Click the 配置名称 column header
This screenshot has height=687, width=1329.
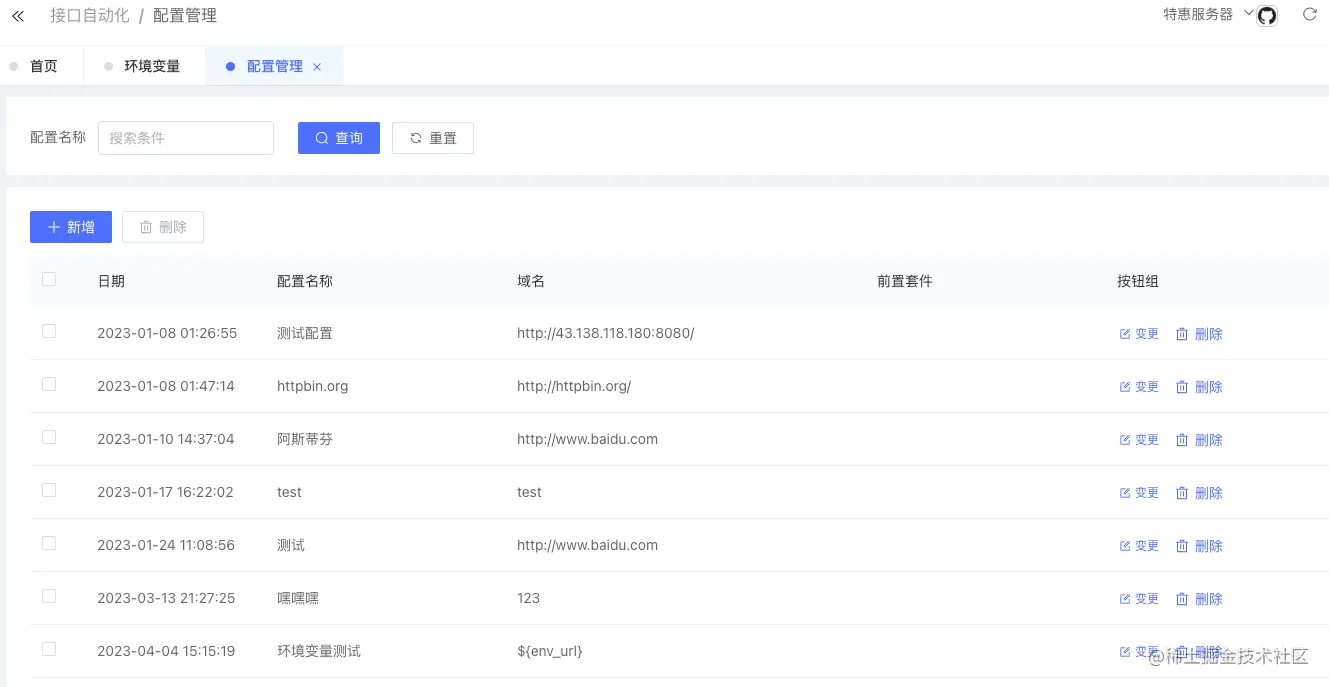tap(305, 281)
